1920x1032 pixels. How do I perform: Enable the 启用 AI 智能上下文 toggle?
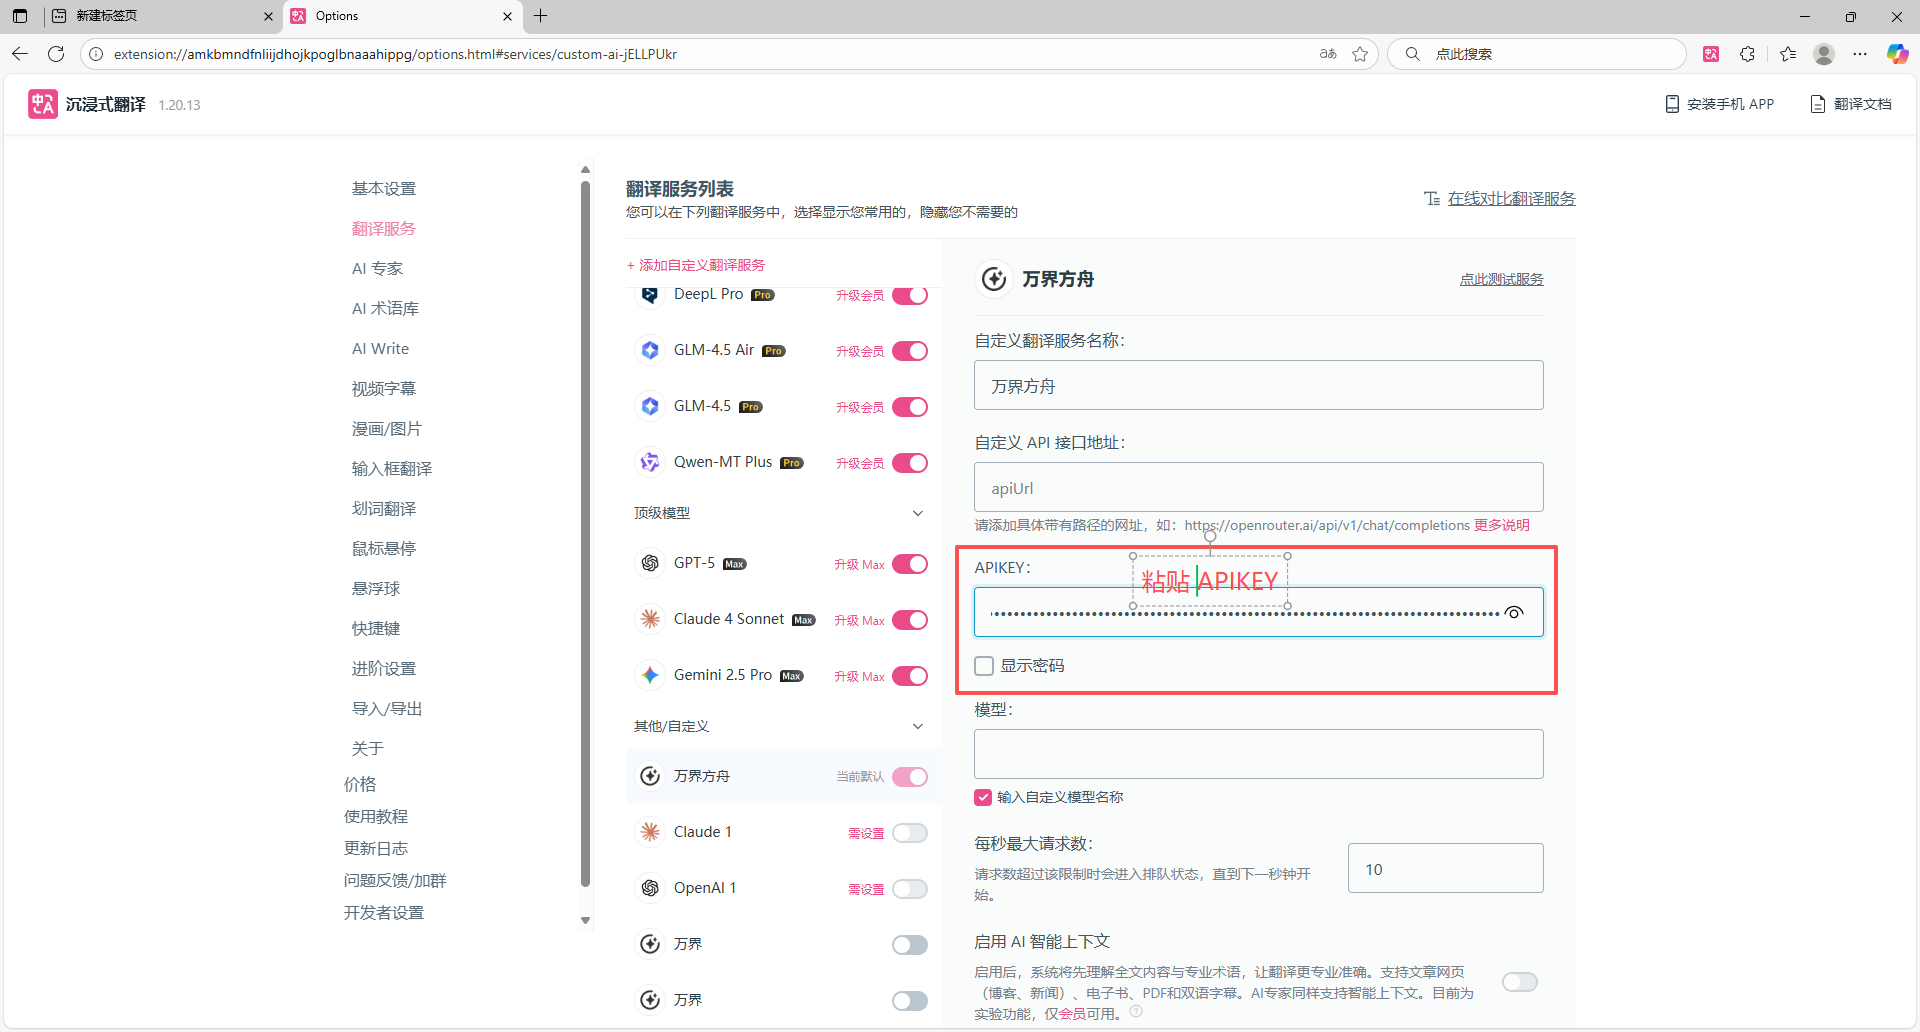point(1519,981)
